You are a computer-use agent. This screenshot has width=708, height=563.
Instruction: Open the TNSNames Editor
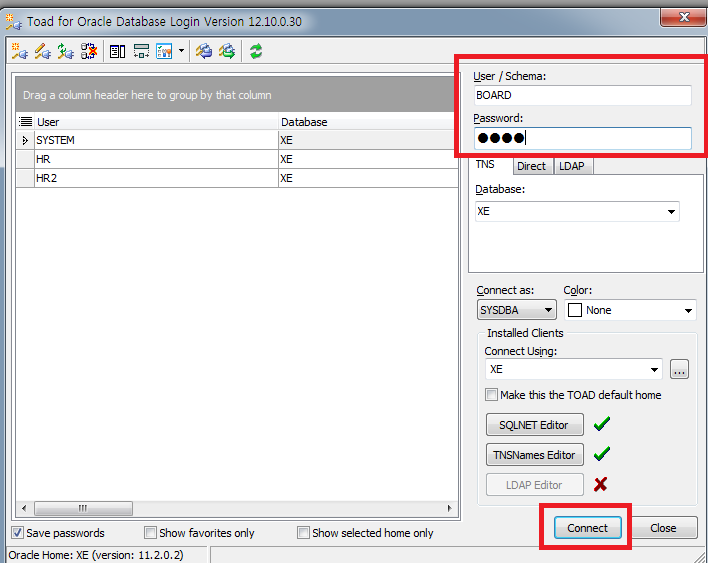[534, 455]
